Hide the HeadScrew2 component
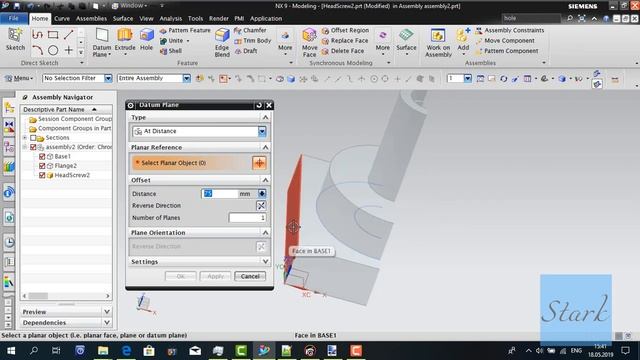The width and height of the screenshot is (640, 360). click(42, 176)
